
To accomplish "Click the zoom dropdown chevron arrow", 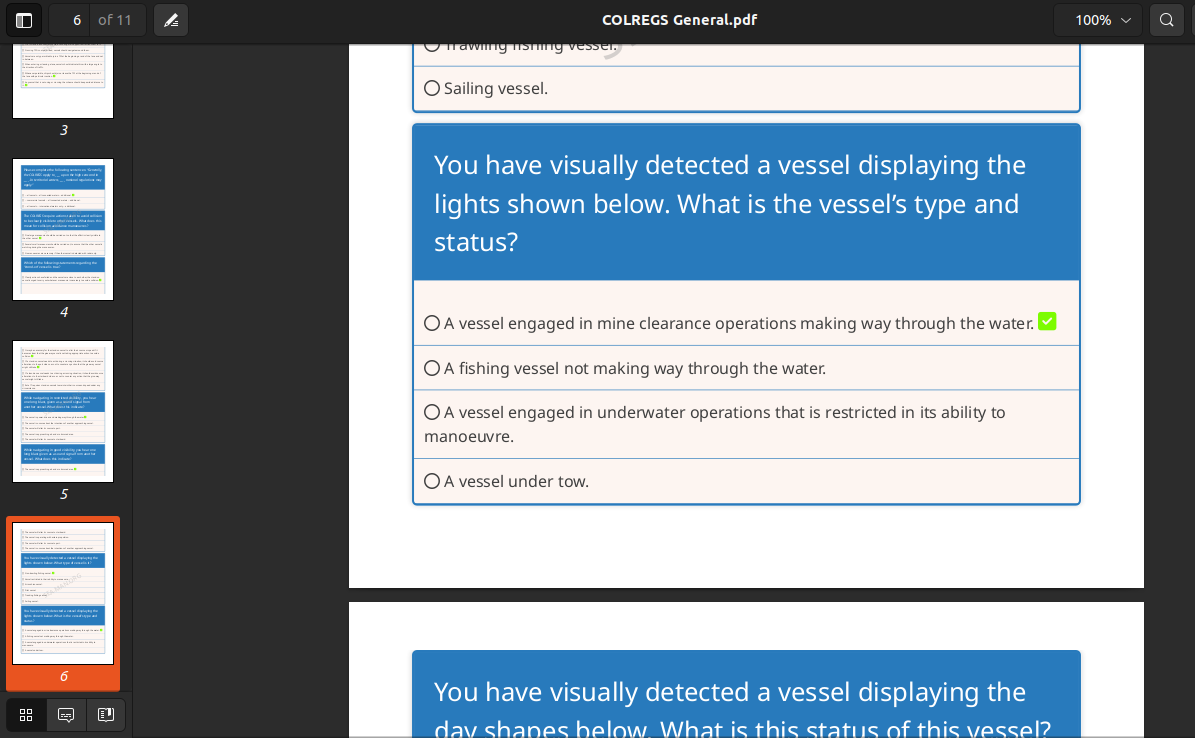I will click(x=1126, y=20).
